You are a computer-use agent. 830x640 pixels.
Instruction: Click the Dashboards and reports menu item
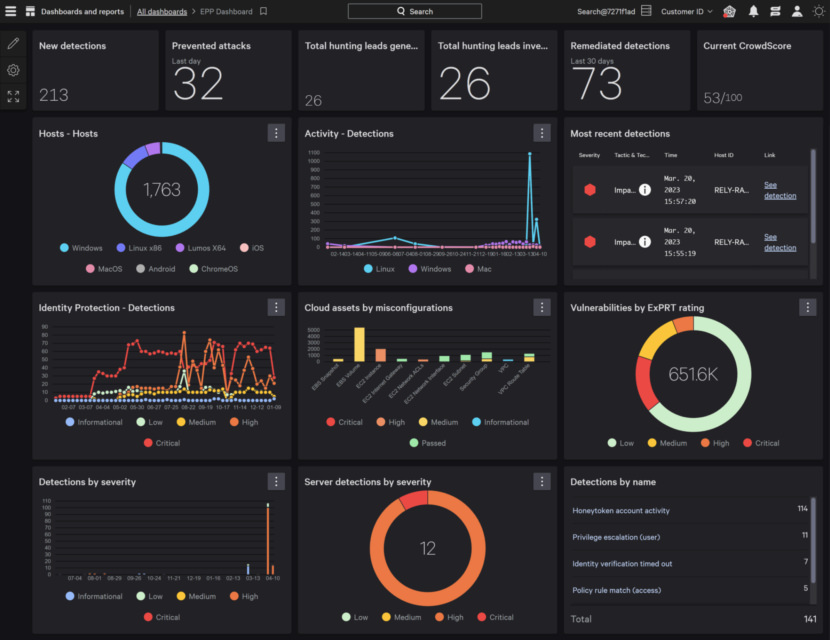83,11
